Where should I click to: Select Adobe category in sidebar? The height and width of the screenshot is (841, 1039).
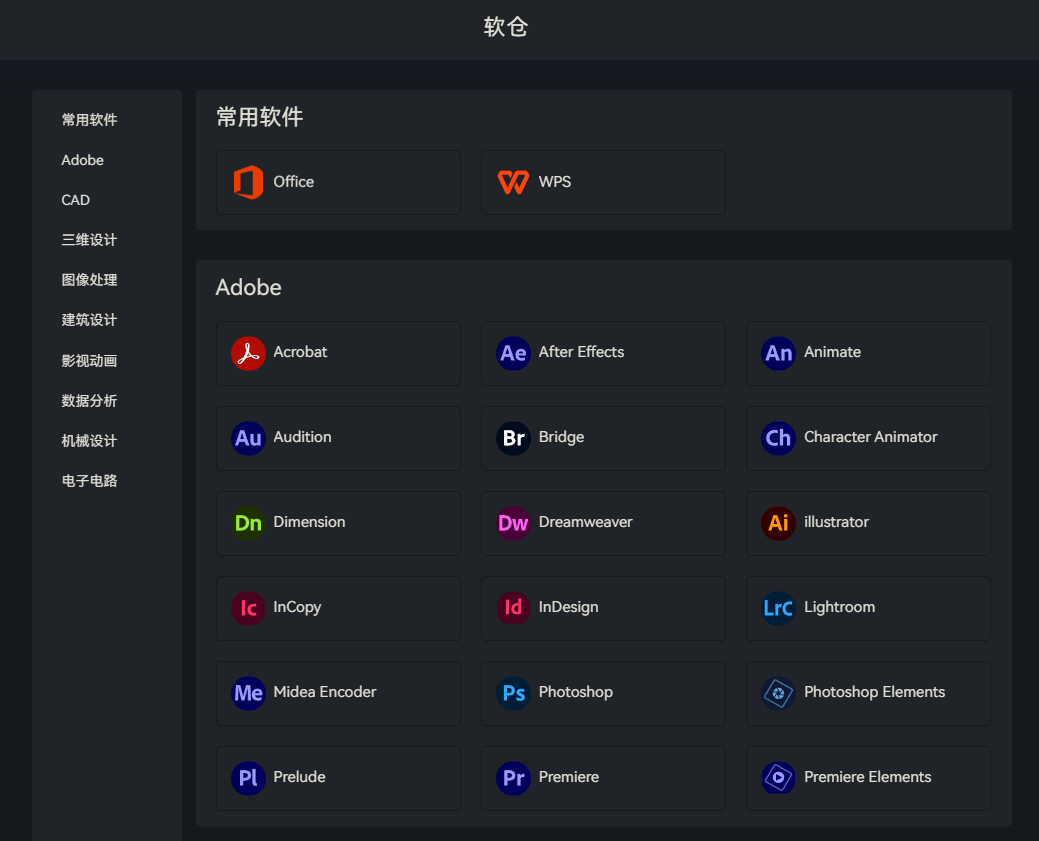click(x=82, y=160)
